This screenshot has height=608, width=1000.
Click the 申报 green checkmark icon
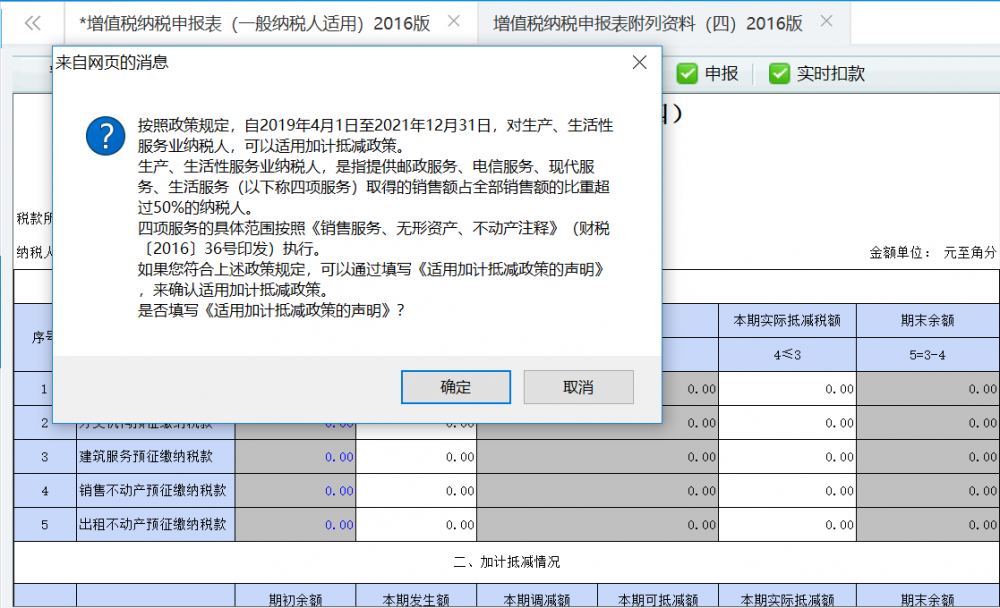[688, 73]
